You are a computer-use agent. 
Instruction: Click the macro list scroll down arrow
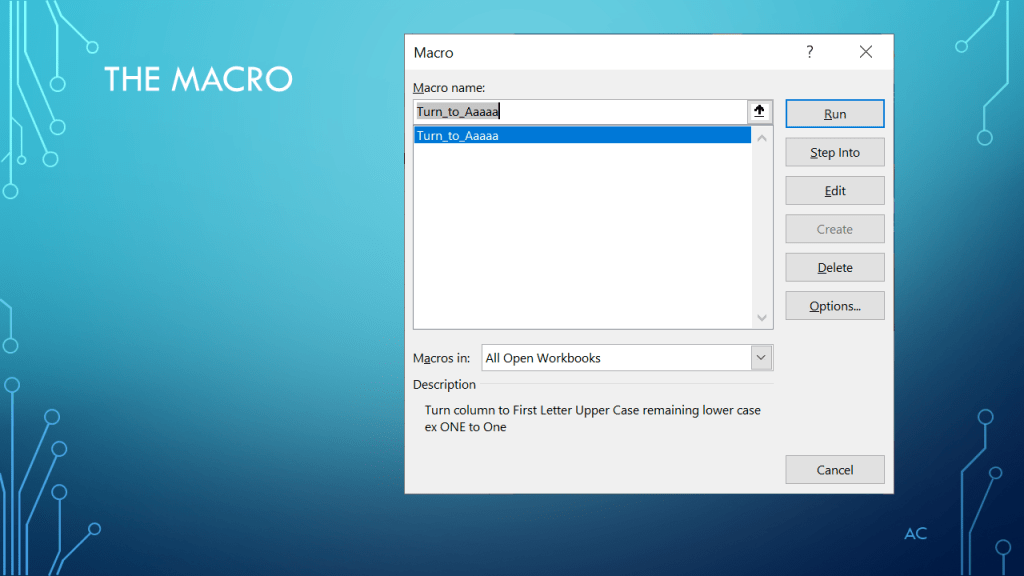(x=762, y=318)
